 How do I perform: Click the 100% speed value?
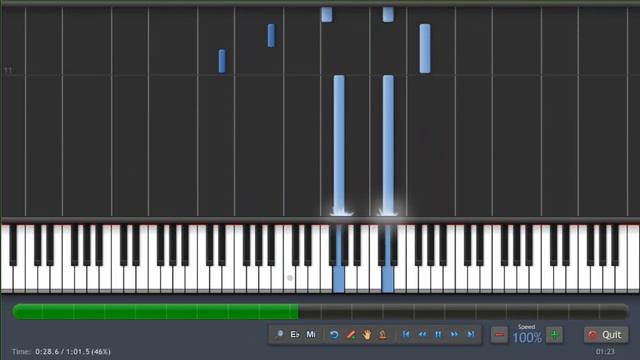coord(527,338)
